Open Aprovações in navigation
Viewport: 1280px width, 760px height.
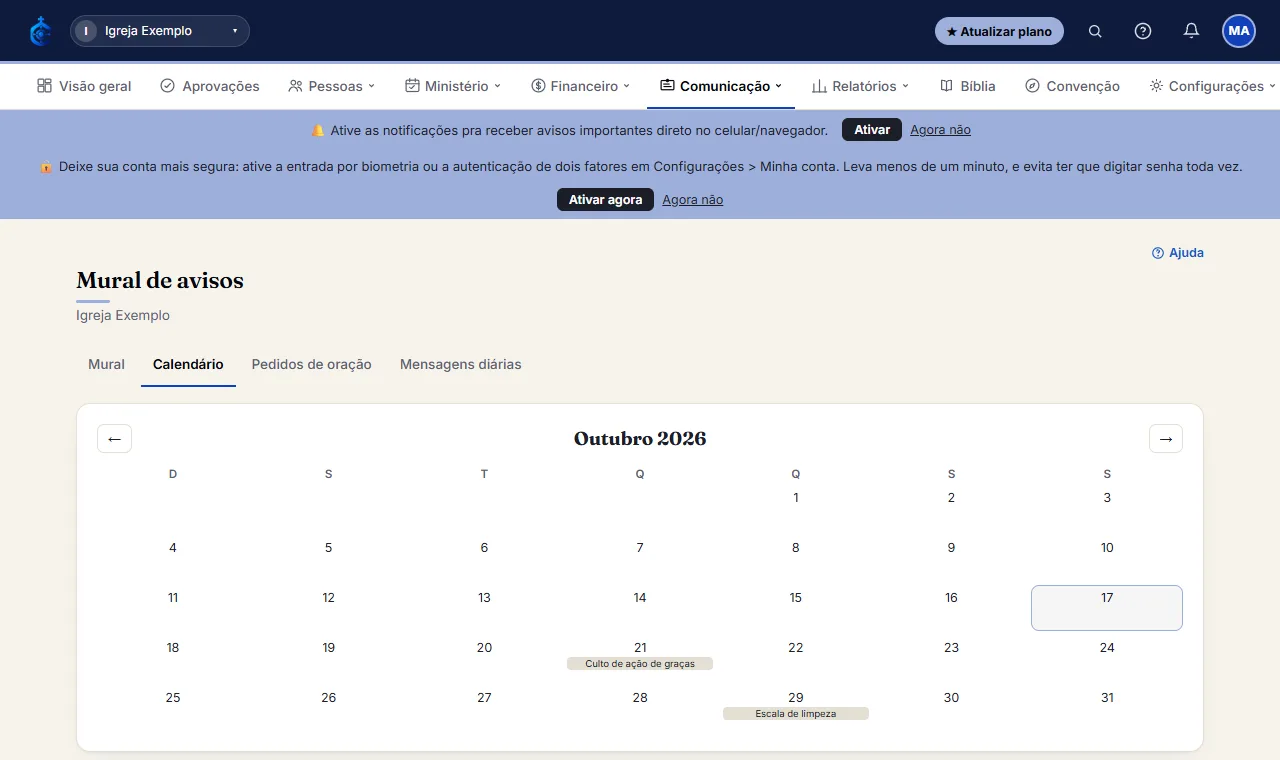coord(210,86)
